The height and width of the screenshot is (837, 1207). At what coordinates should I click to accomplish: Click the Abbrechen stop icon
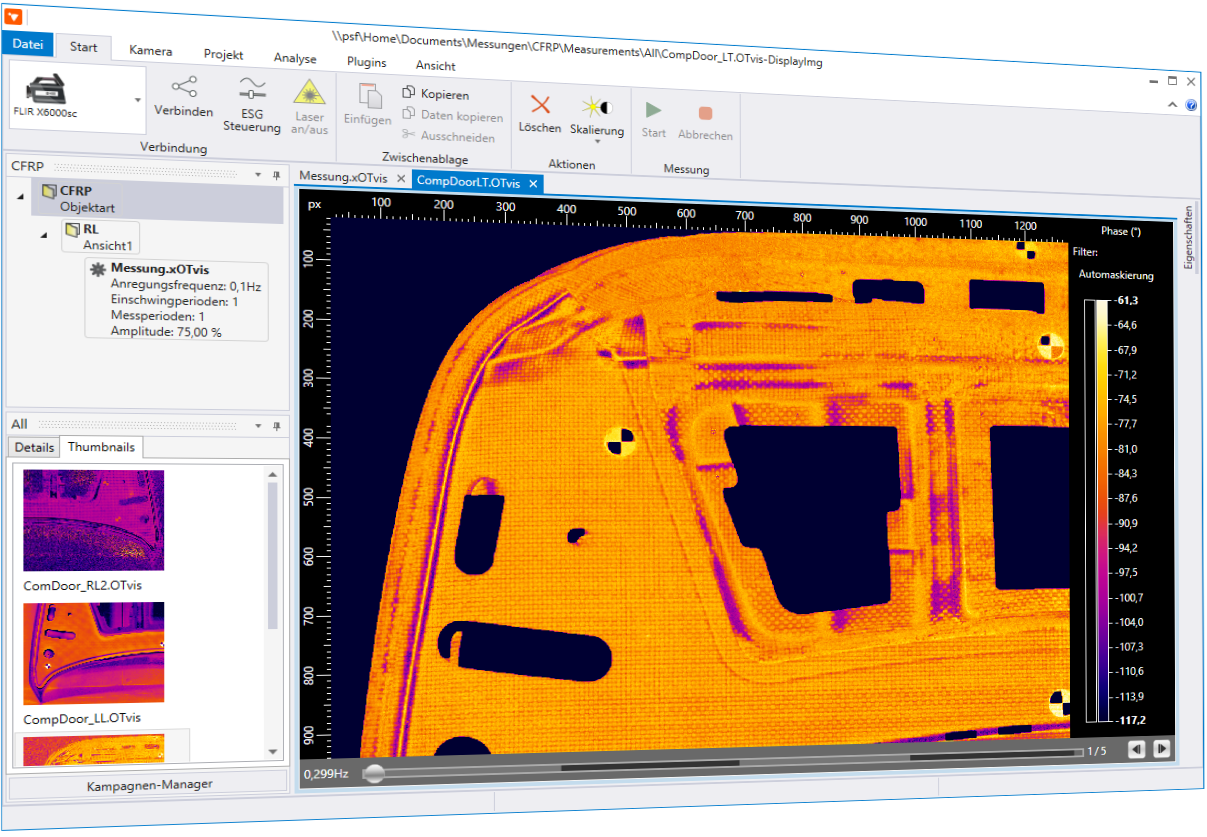706,114
